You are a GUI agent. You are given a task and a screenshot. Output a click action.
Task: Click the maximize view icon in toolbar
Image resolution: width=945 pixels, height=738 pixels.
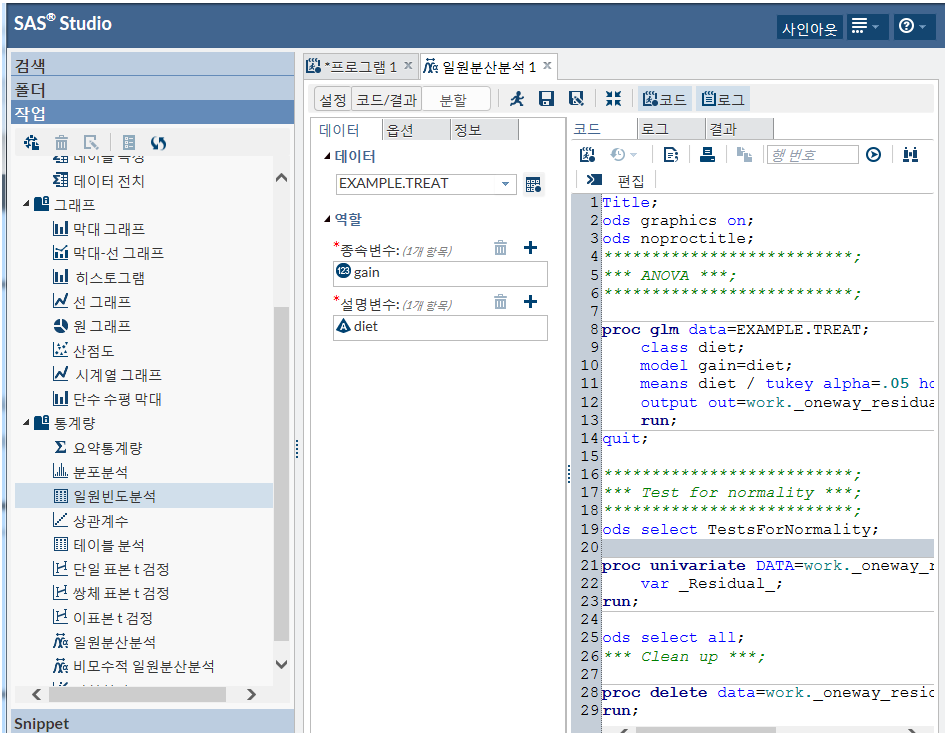pyautogui.click(x=614, y=99)
